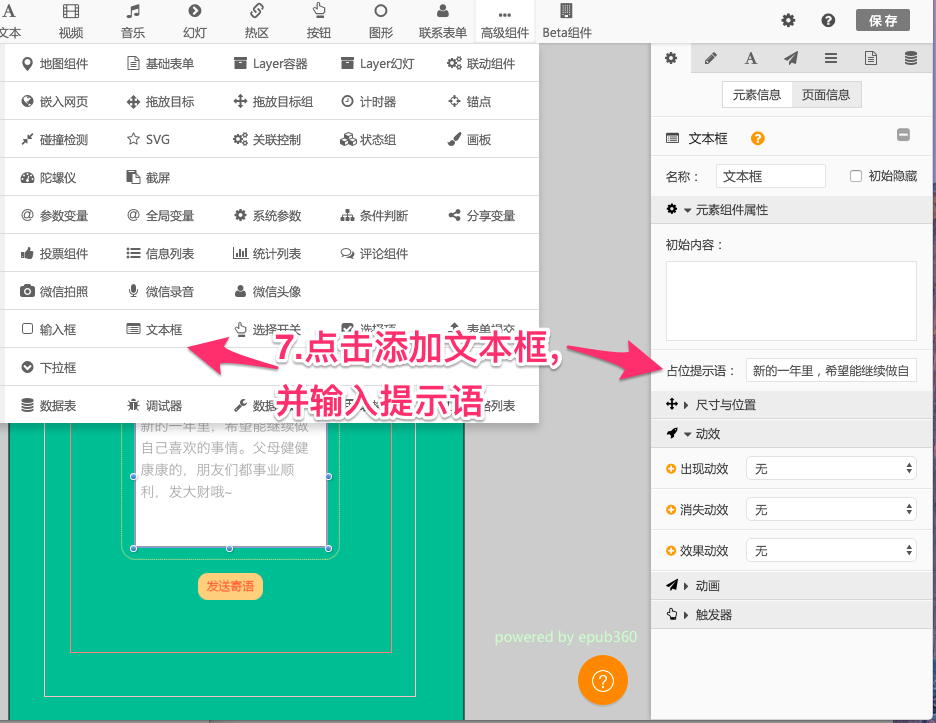The height and width of the screenshot is (723, 936).
Task: Toggle the 初始隐藏 checkbox
Action: click(x=856, y=176)
